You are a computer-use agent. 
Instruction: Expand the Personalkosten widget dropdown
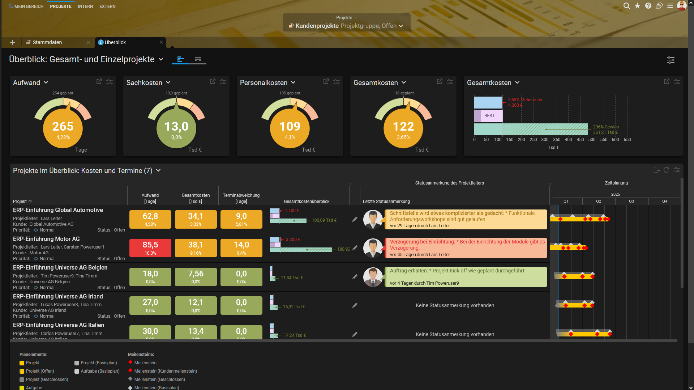tap(293, 82)
